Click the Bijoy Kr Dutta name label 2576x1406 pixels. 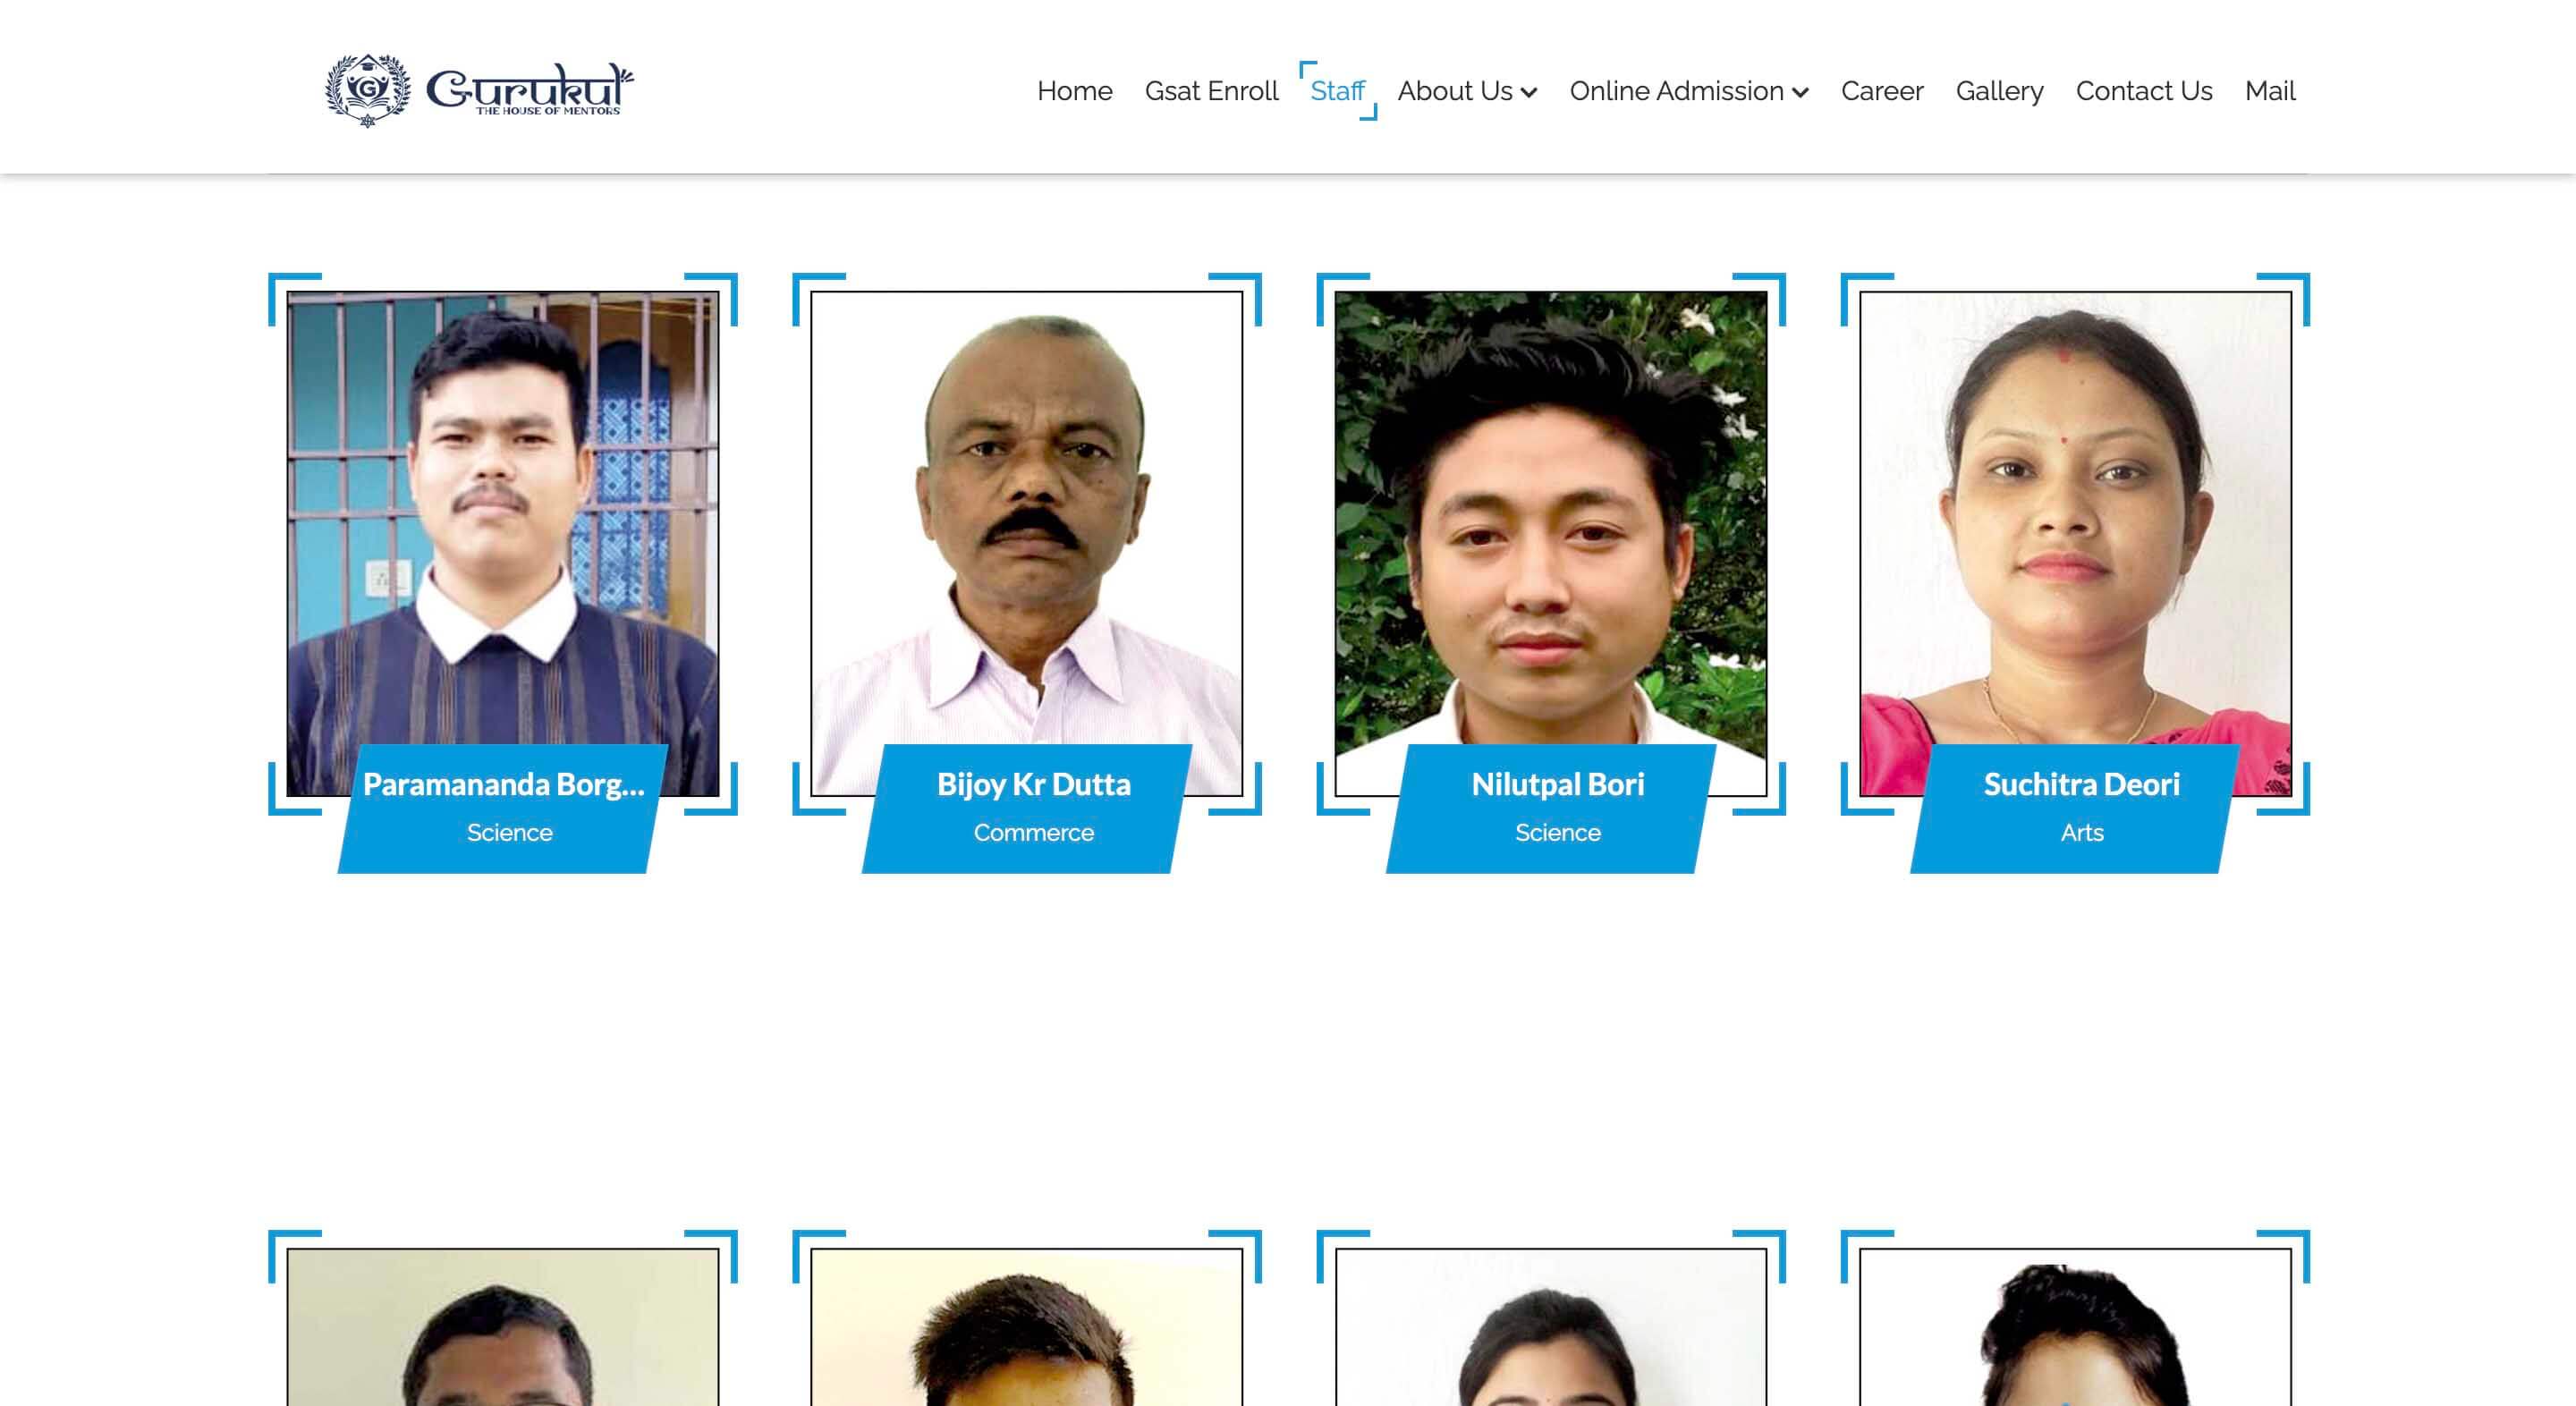coord(1033,785)
